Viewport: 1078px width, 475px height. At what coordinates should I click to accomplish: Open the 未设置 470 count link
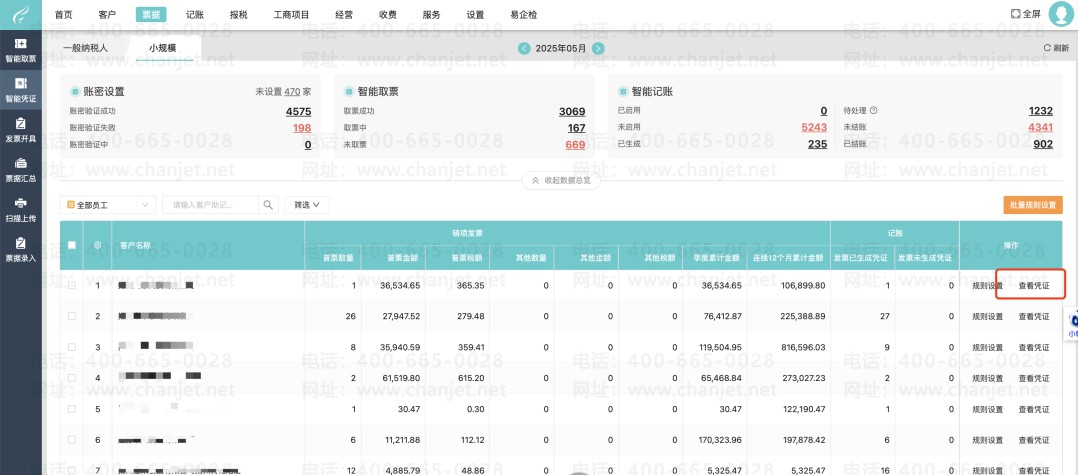(292, 91)
